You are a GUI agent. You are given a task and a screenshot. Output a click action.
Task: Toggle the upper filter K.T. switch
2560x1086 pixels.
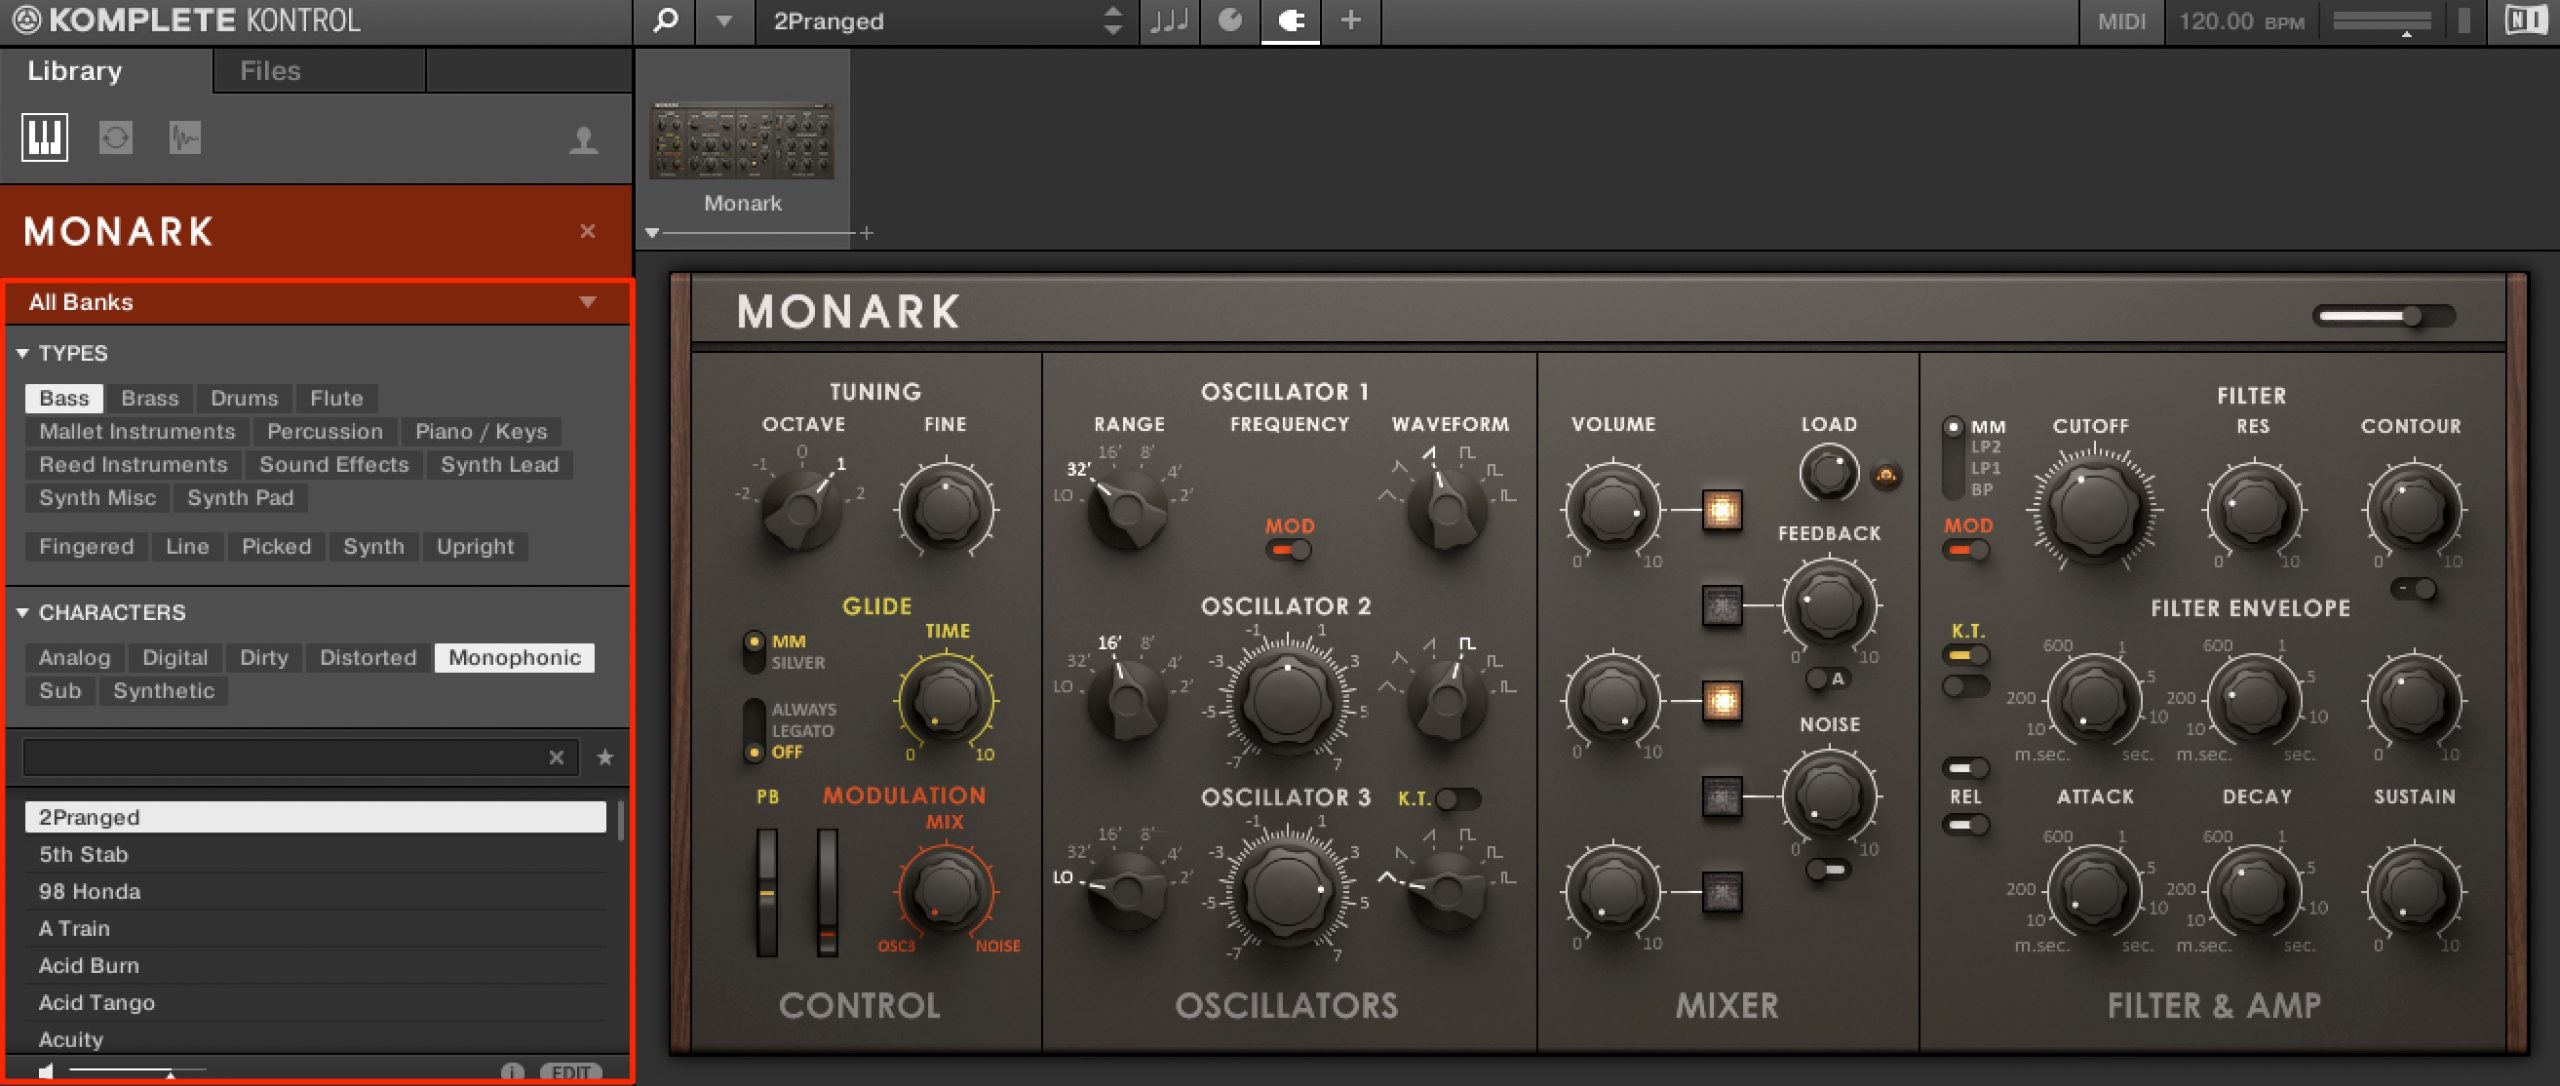[x=1966, y=656]
